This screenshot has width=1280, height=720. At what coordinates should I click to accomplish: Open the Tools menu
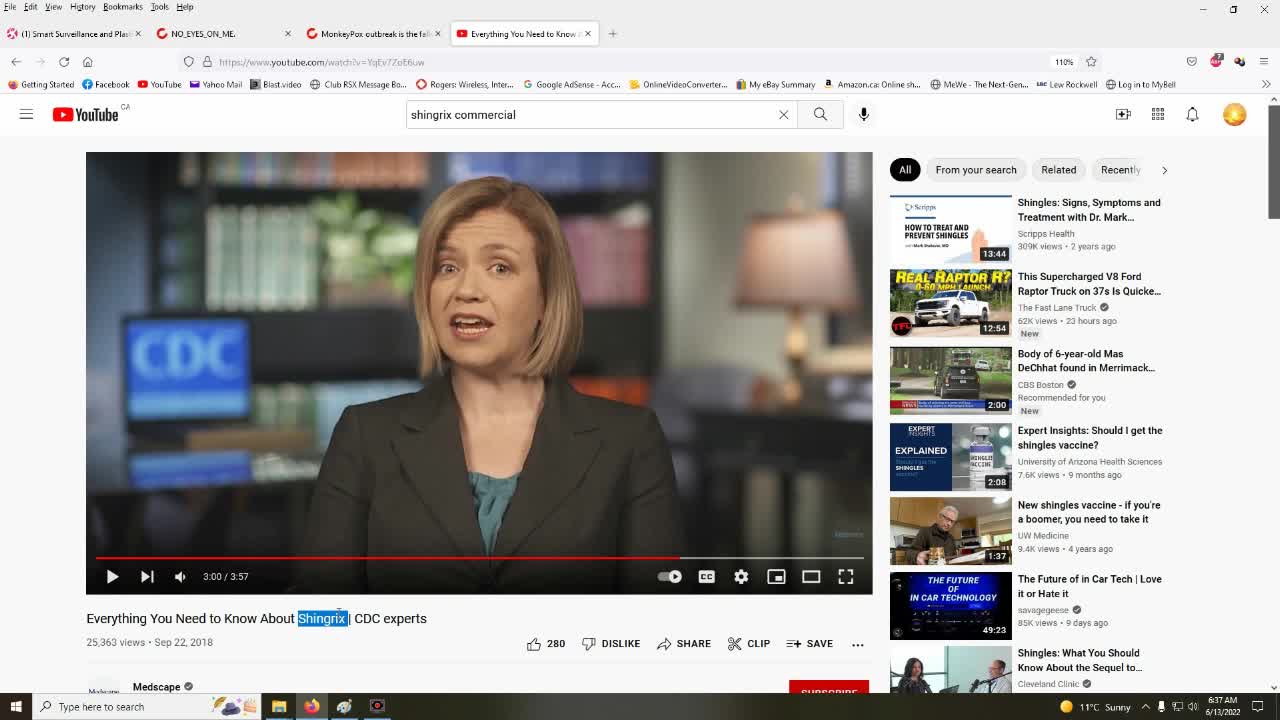click(x=159, y=7)
